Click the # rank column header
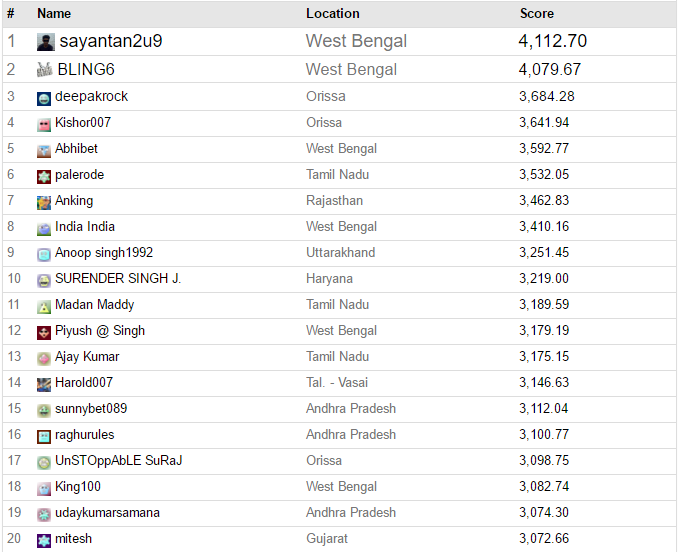678x552 pixels. pyautogui.click(x=11, y=14)
